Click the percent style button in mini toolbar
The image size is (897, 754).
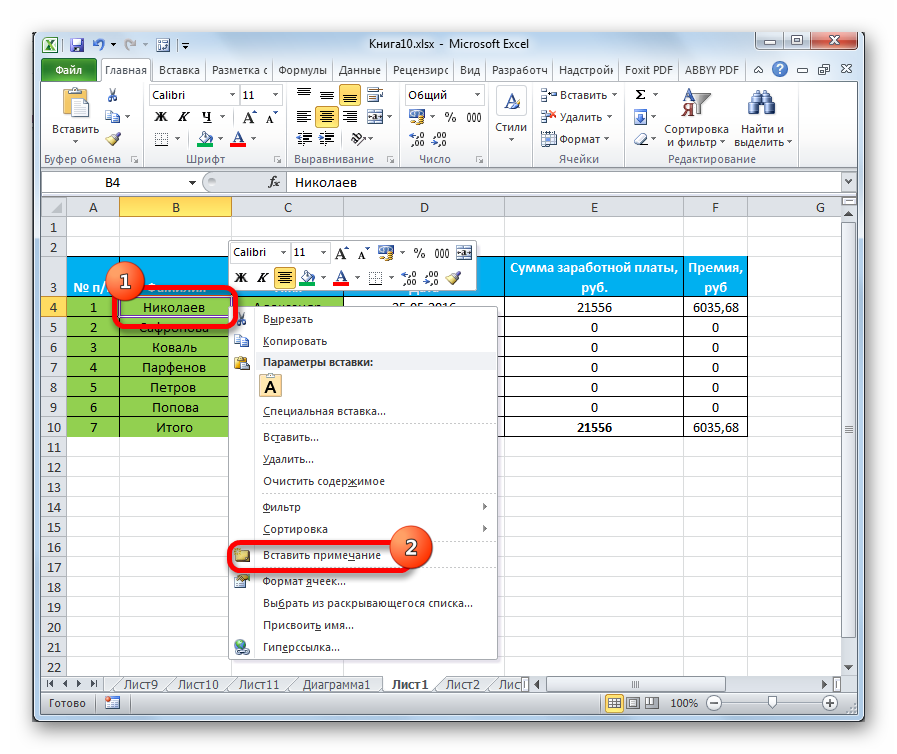click(419, 253)
